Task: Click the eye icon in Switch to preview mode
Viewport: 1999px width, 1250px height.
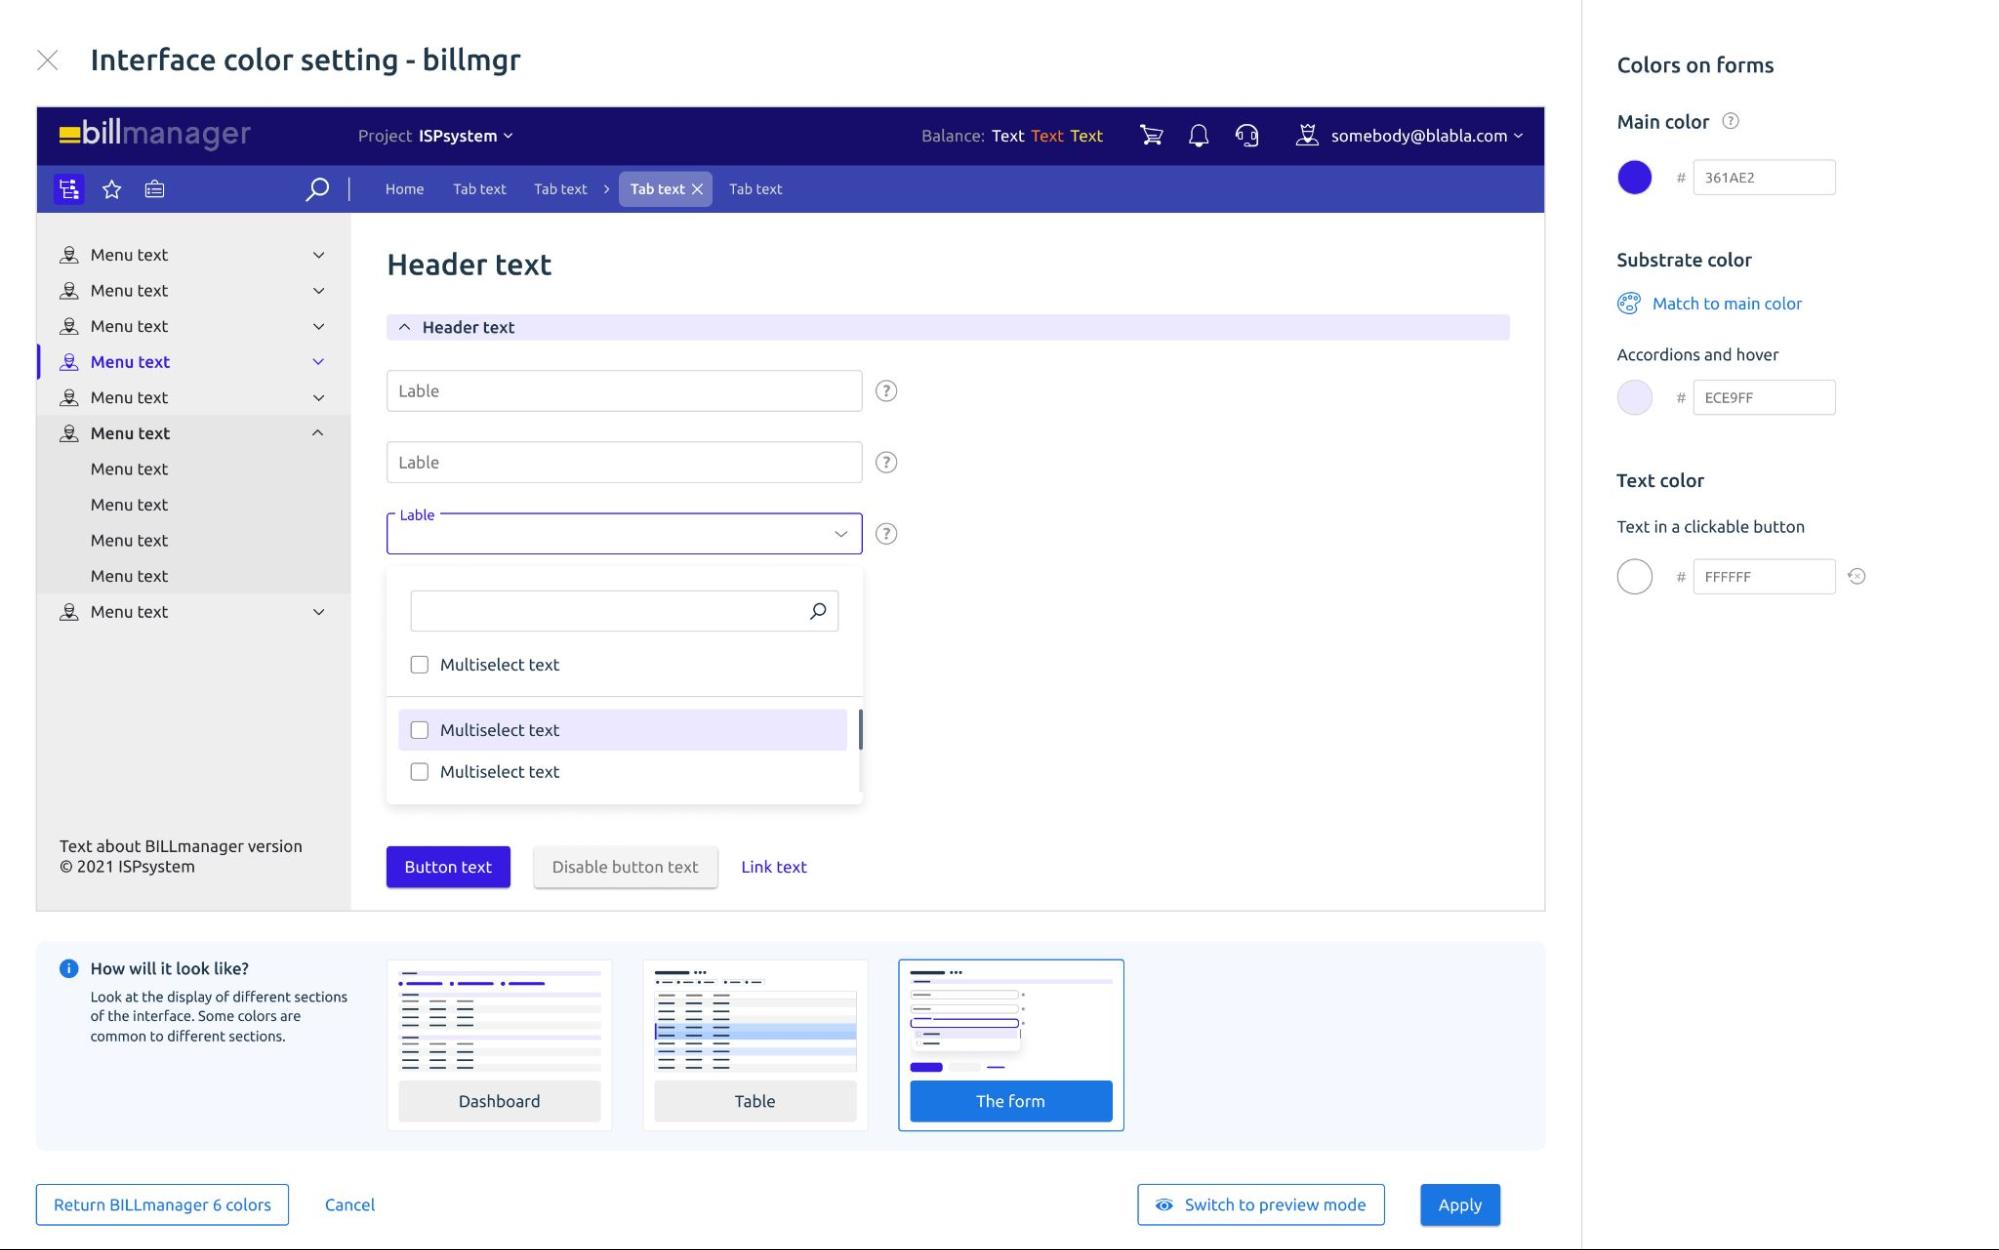Action: click(x=1164, y=1205)
